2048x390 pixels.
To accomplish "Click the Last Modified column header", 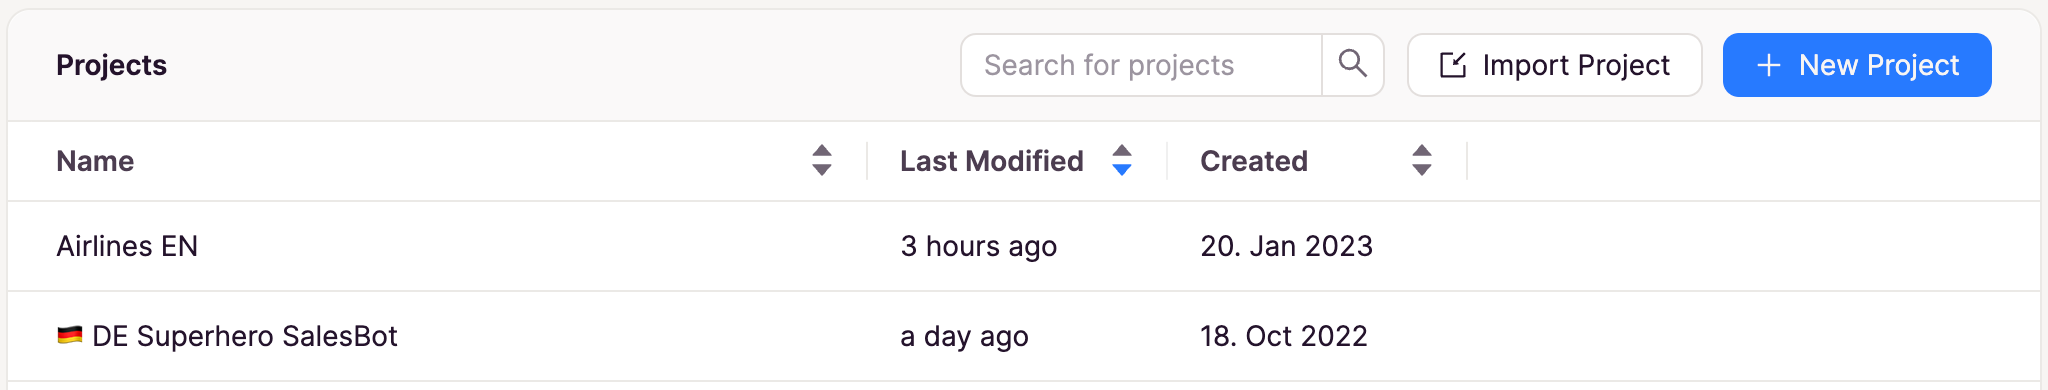I will click(992, 161).
